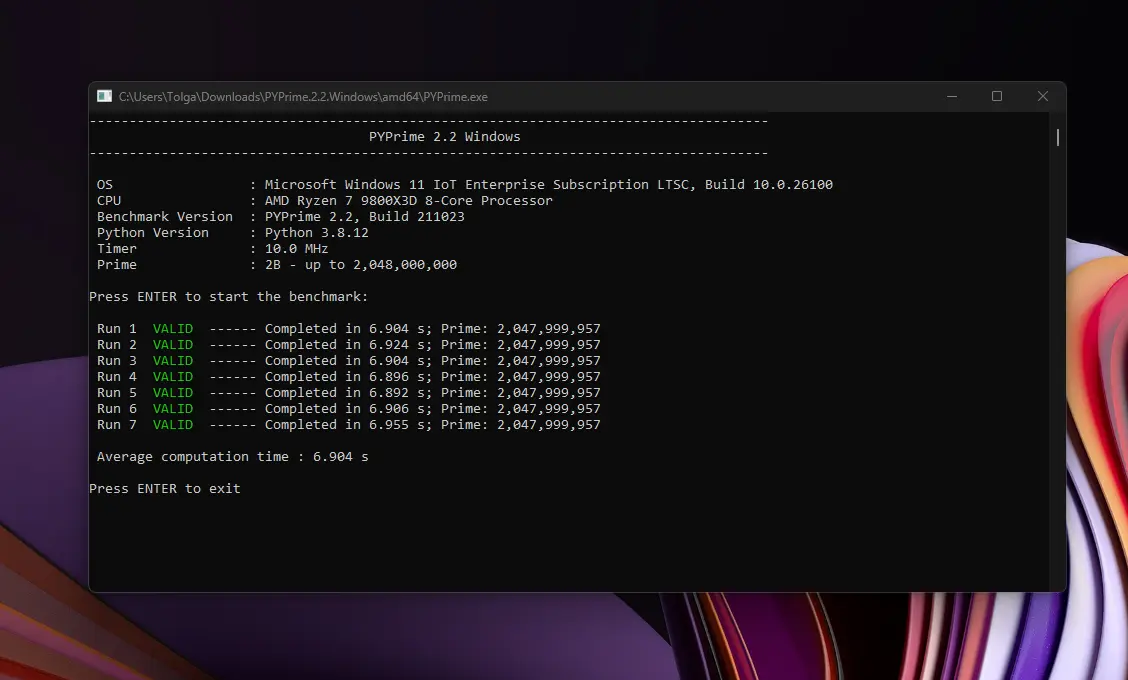1128x680 pixels.
Task: Click the OS line with Windows 11 IoT
Action: click(x=465, y=185)
